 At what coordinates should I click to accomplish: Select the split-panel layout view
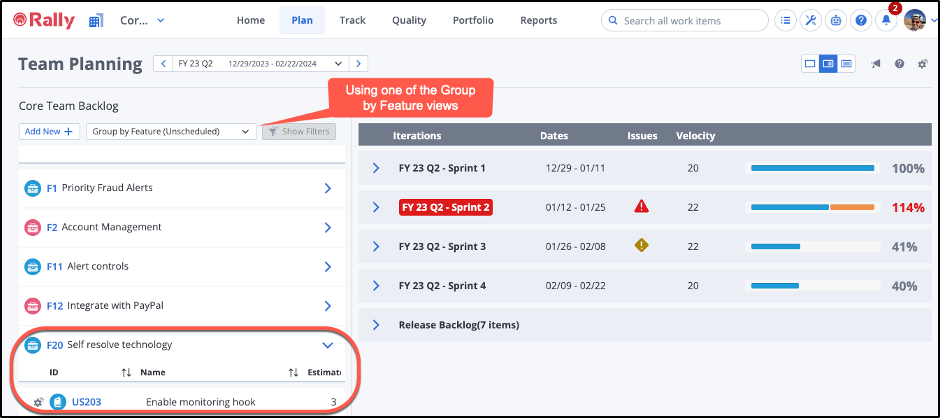coord(828,64)
